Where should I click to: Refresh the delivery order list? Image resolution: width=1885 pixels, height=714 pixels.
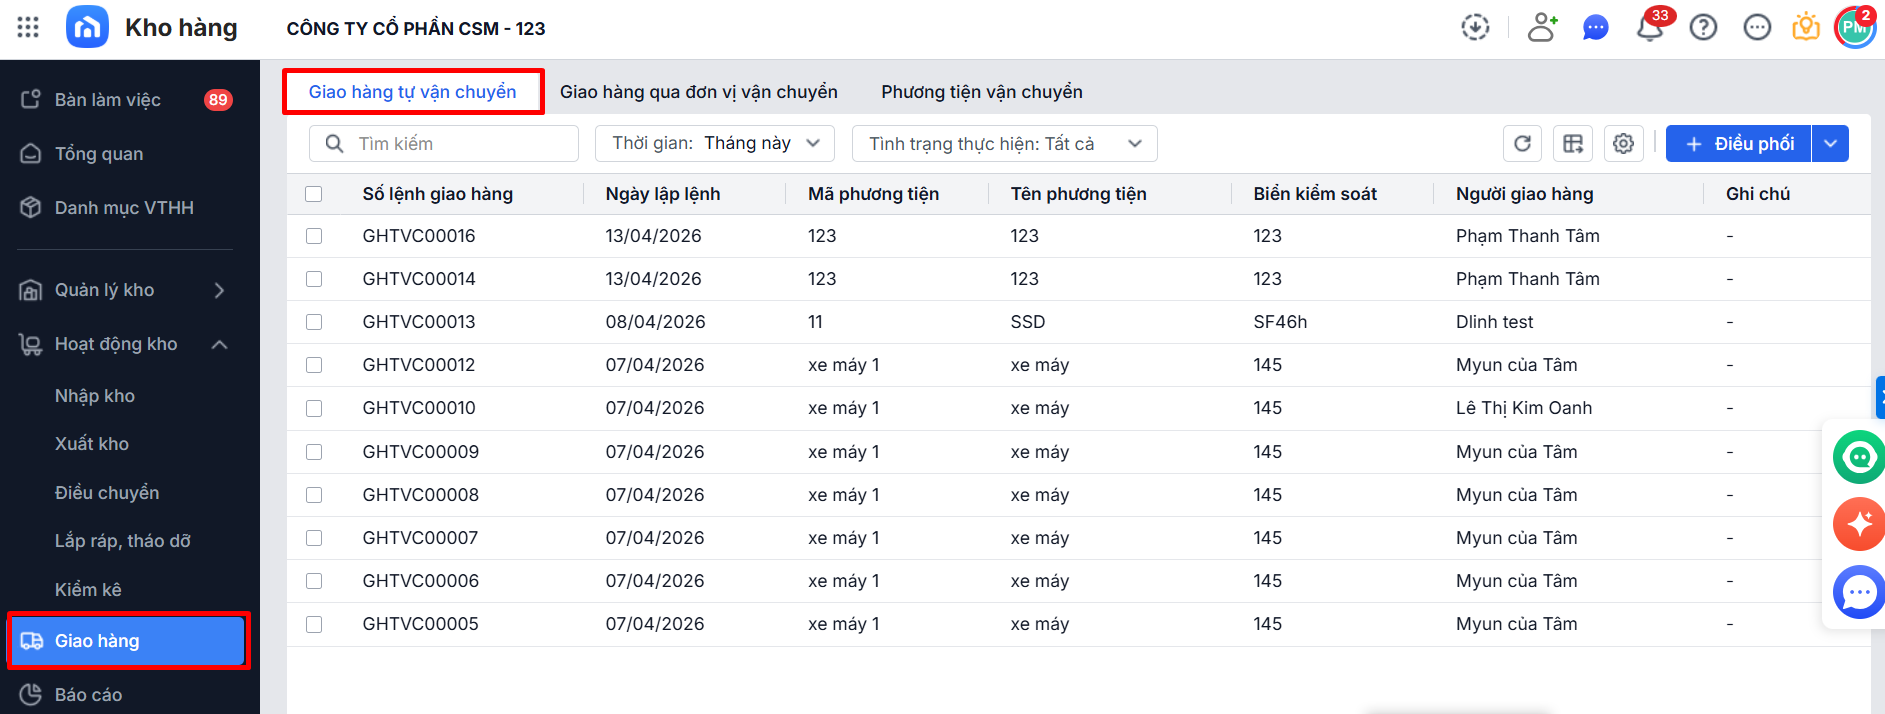click(1522, 143)
